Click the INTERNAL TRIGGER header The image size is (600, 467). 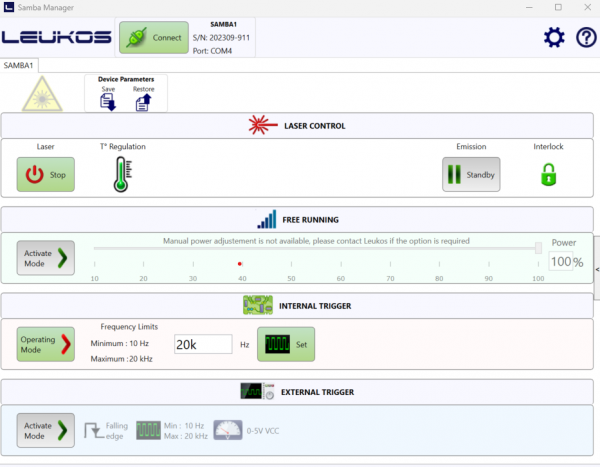pos(315,306)
